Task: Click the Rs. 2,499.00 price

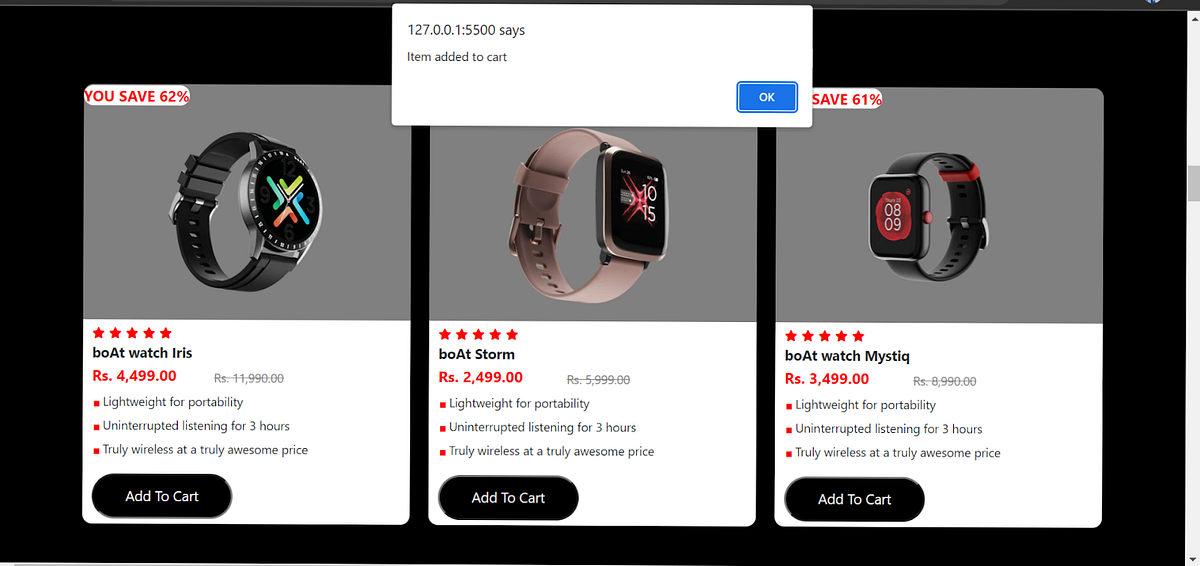Action: 480,377
